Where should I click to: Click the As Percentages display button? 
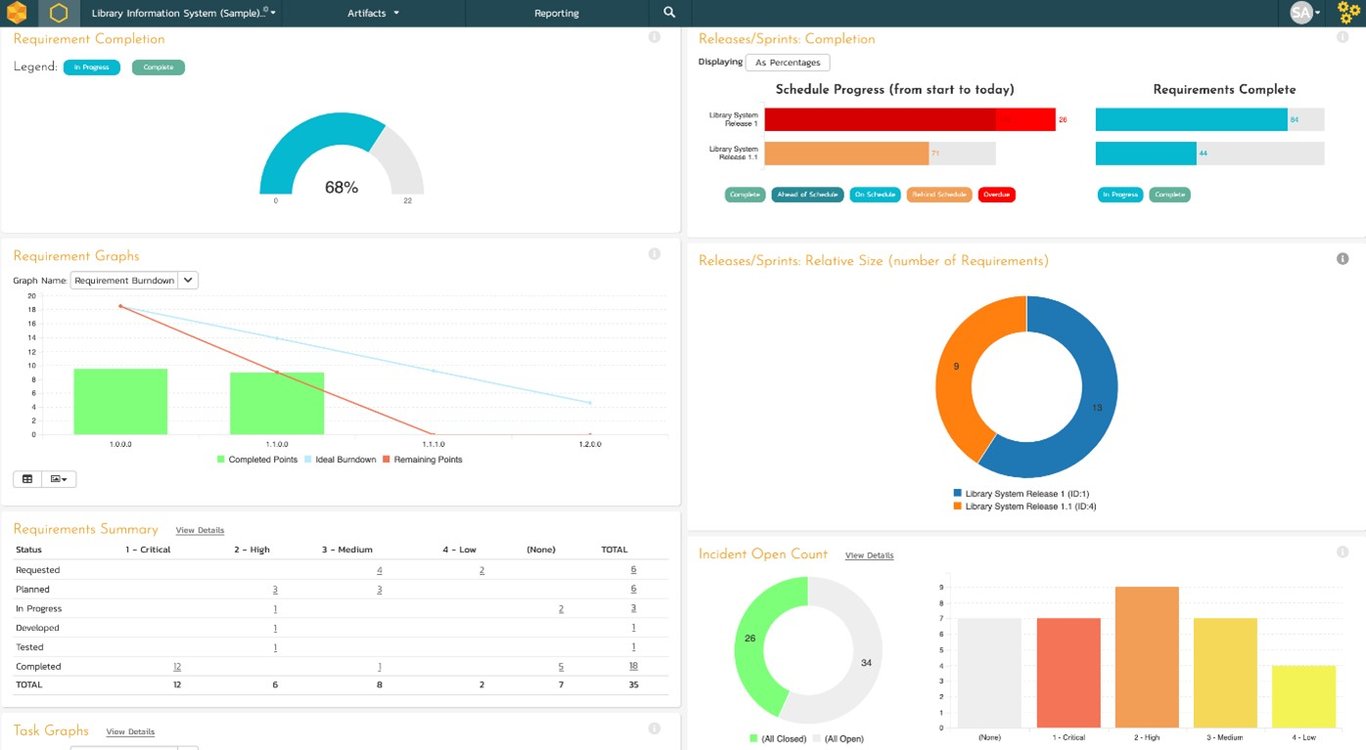(788, 62)
